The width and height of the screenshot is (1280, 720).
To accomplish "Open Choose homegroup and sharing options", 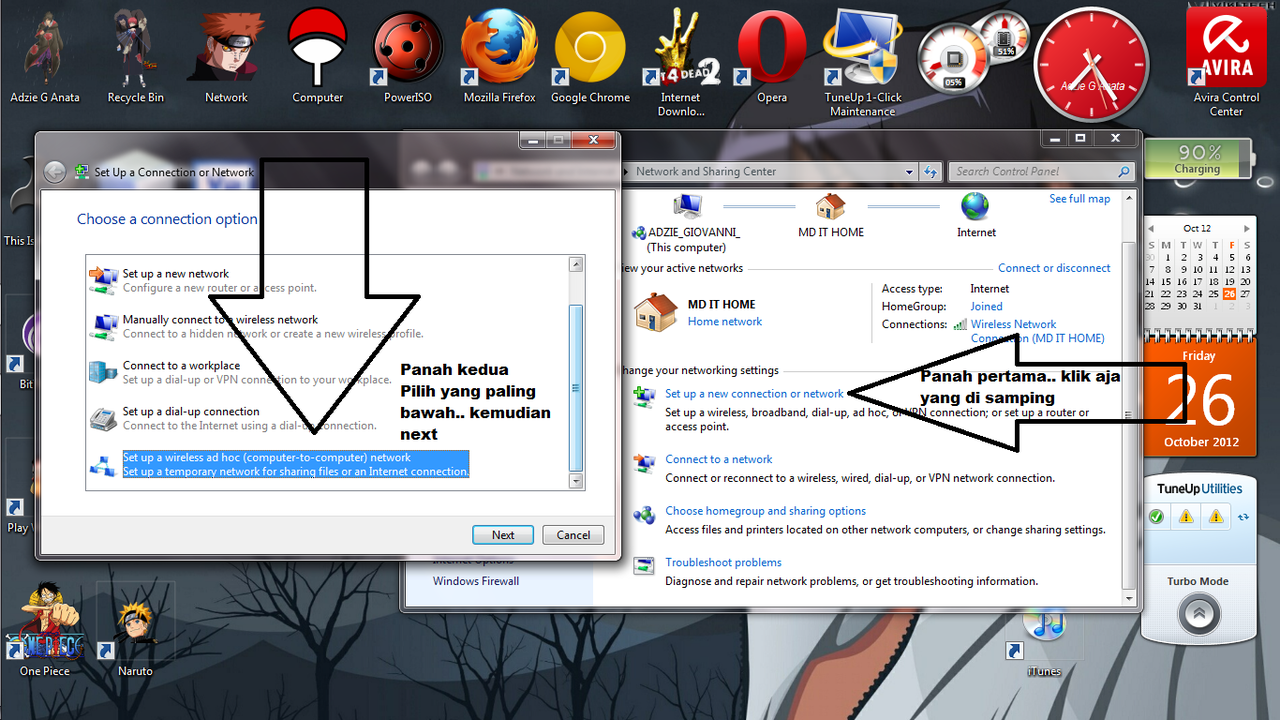I will pos(766,511).
